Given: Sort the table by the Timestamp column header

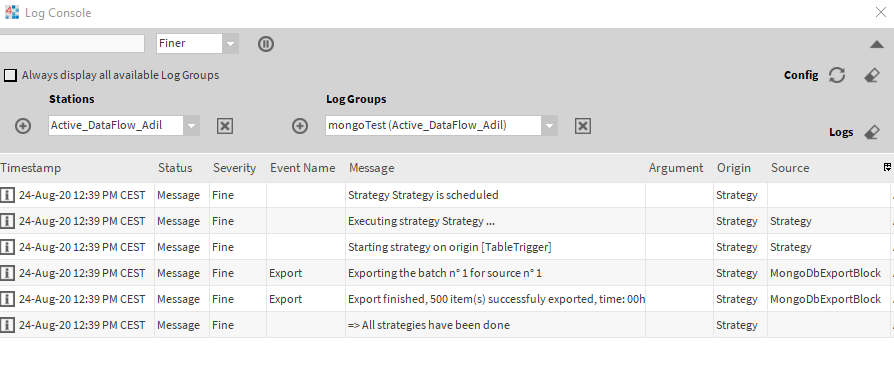Looking at the screenshot, I should click(x=31, y=168).
